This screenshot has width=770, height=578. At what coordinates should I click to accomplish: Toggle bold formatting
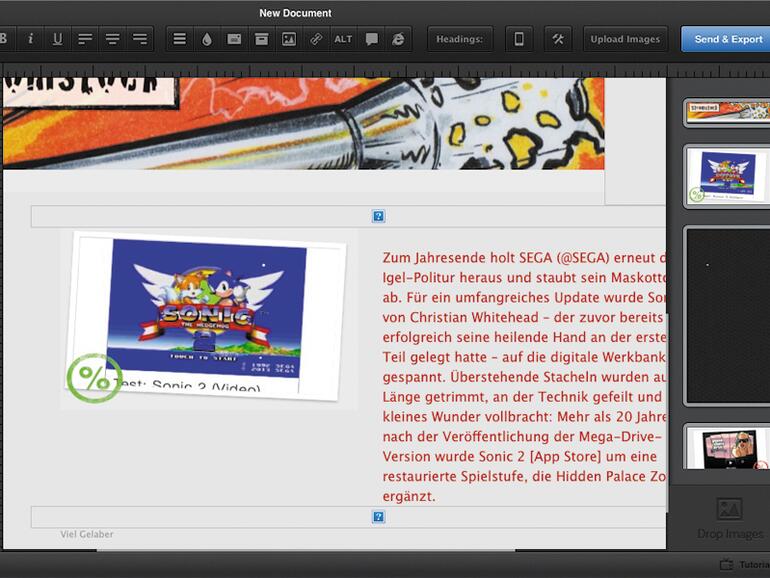tap(5, 39)
